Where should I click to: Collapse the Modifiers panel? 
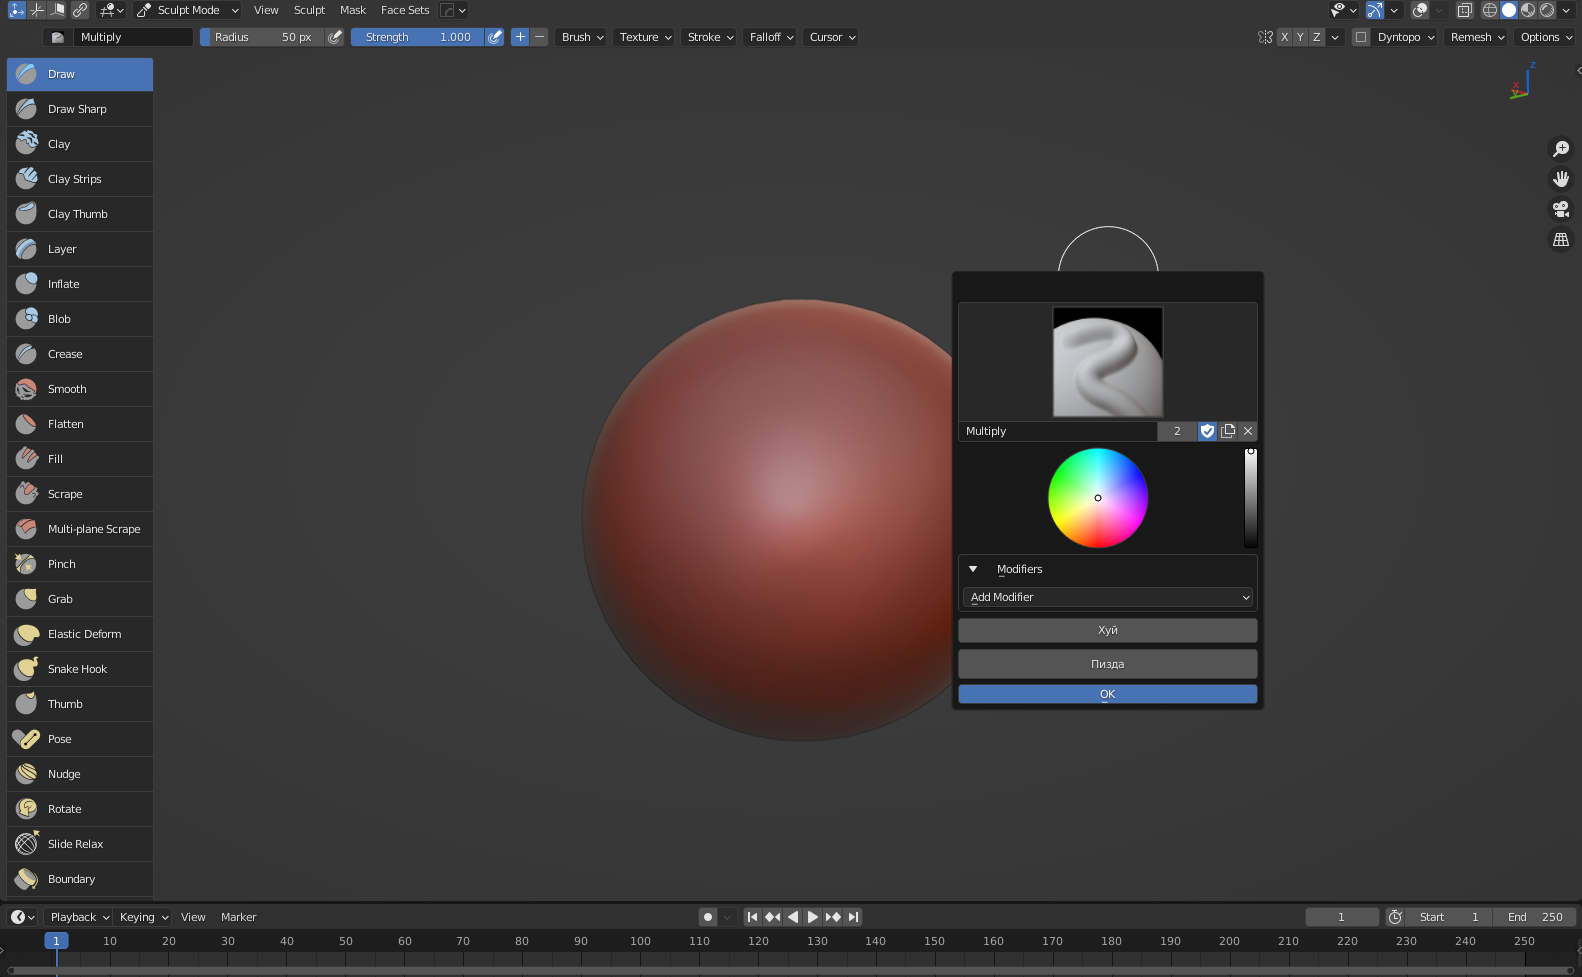(x=973, y=569)
